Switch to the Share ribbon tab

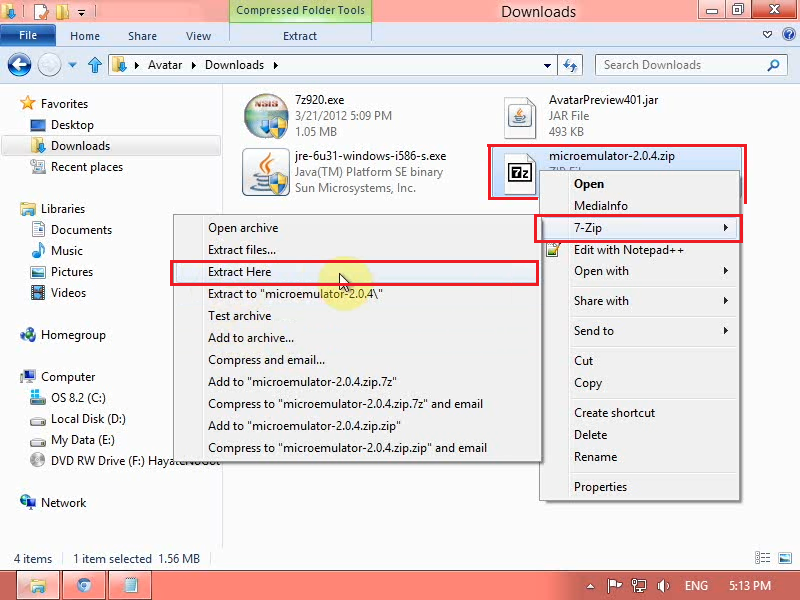click(x=142, y=36)
